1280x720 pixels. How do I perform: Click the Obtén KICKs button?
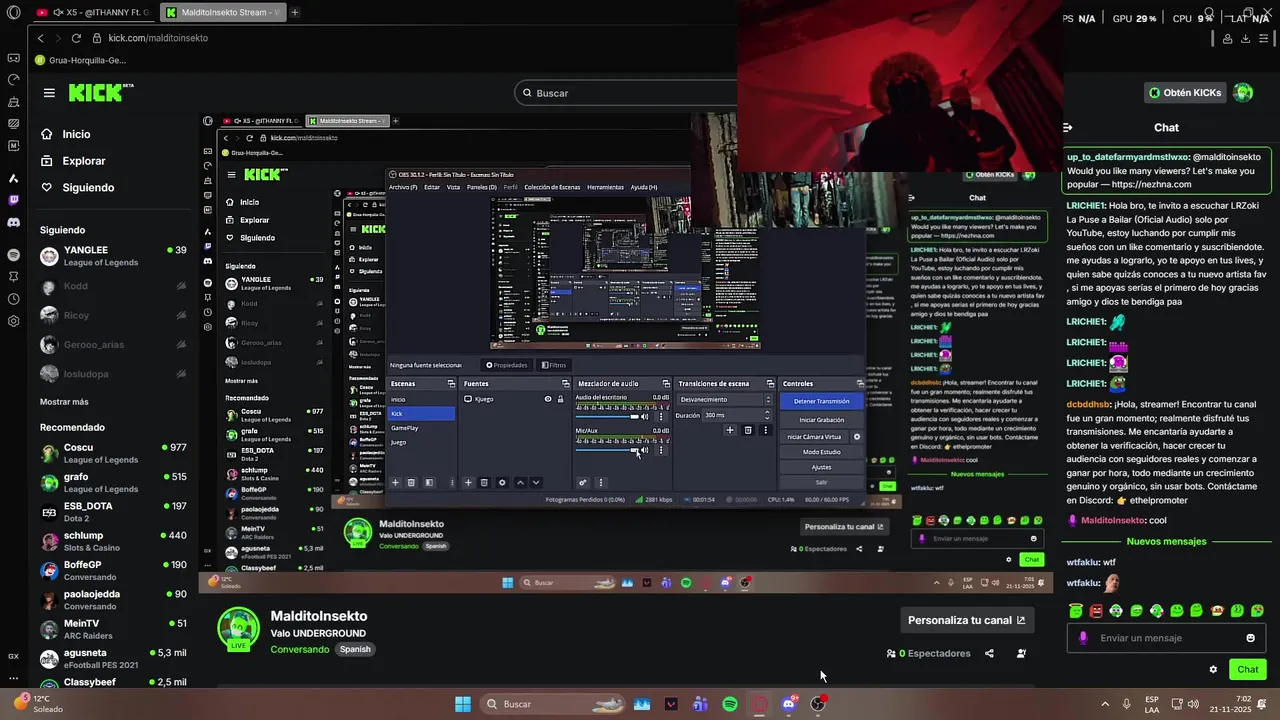(1185, 93)
